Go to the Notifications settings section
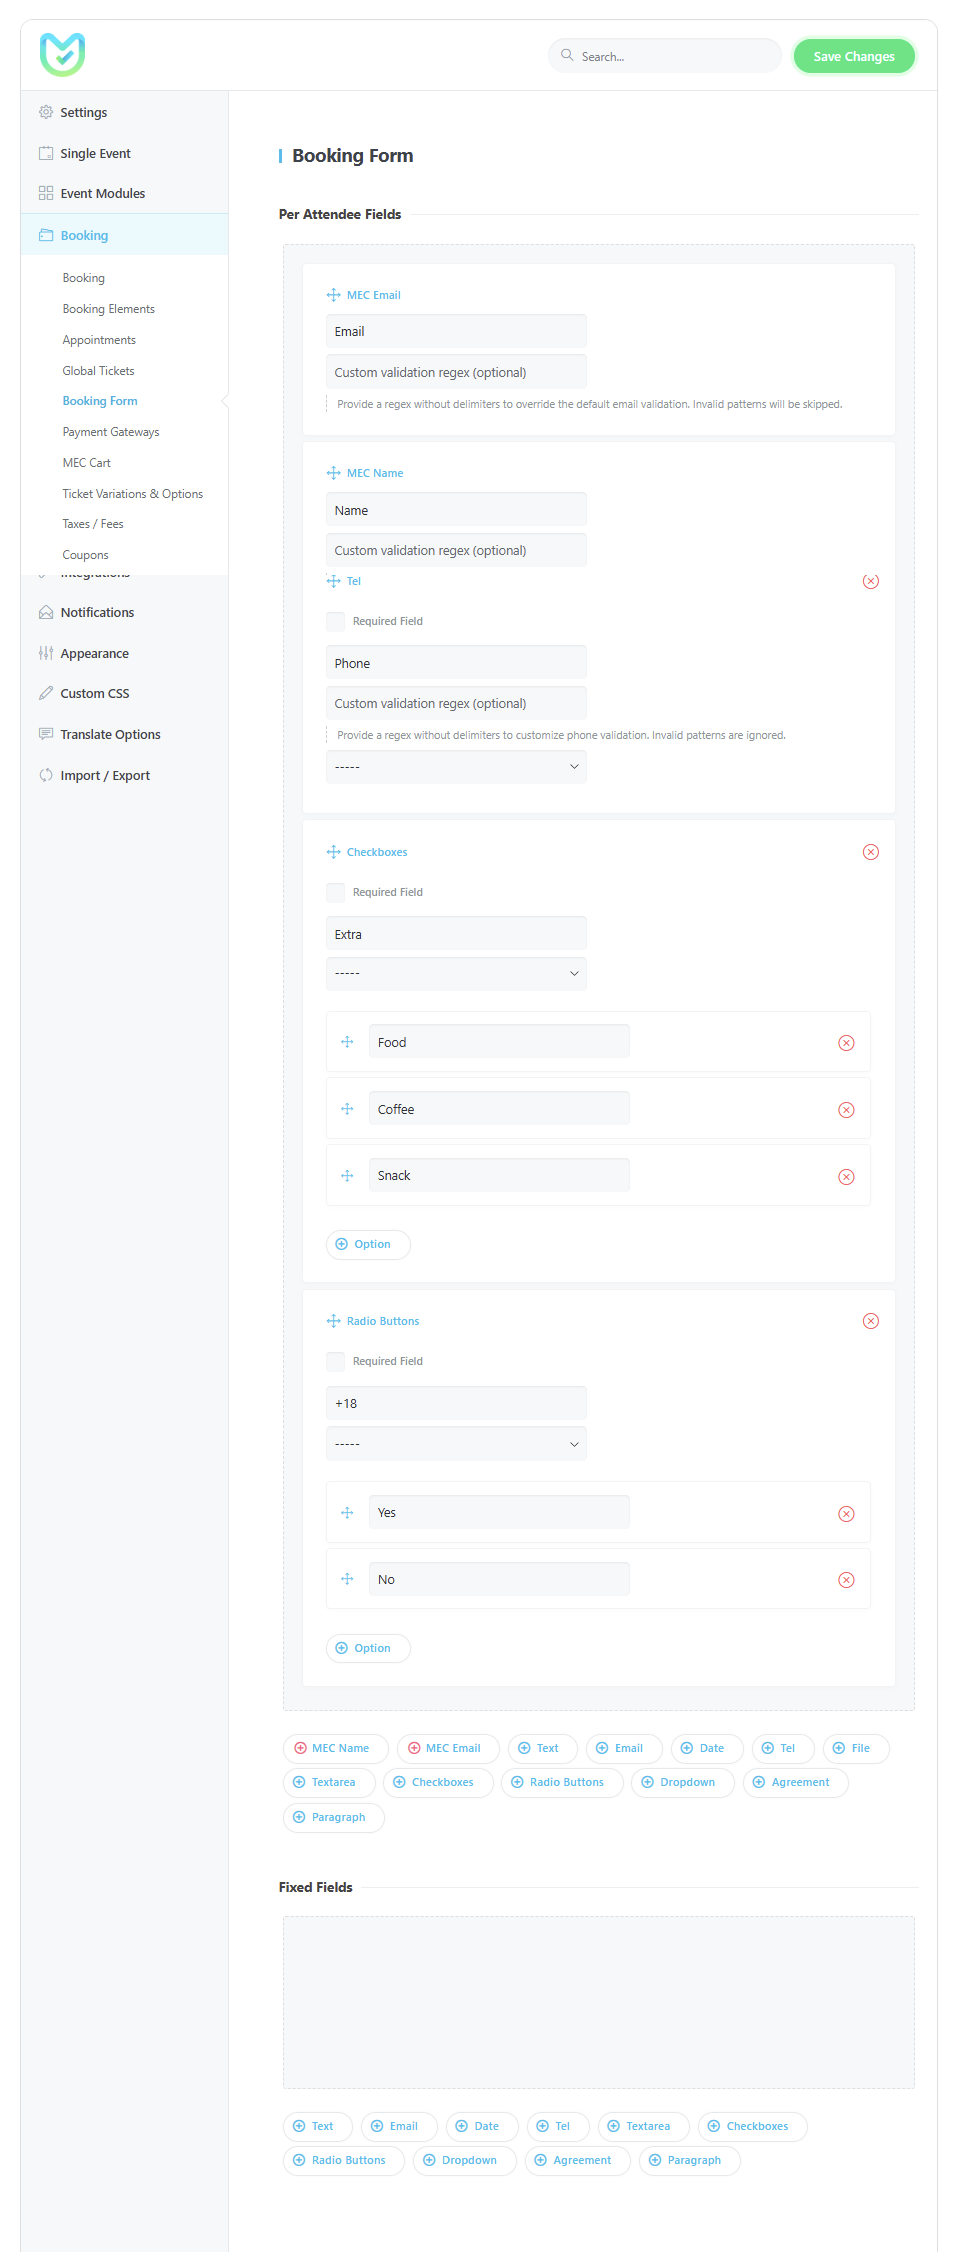This screenshot has width=956, height=2252. 97,612
